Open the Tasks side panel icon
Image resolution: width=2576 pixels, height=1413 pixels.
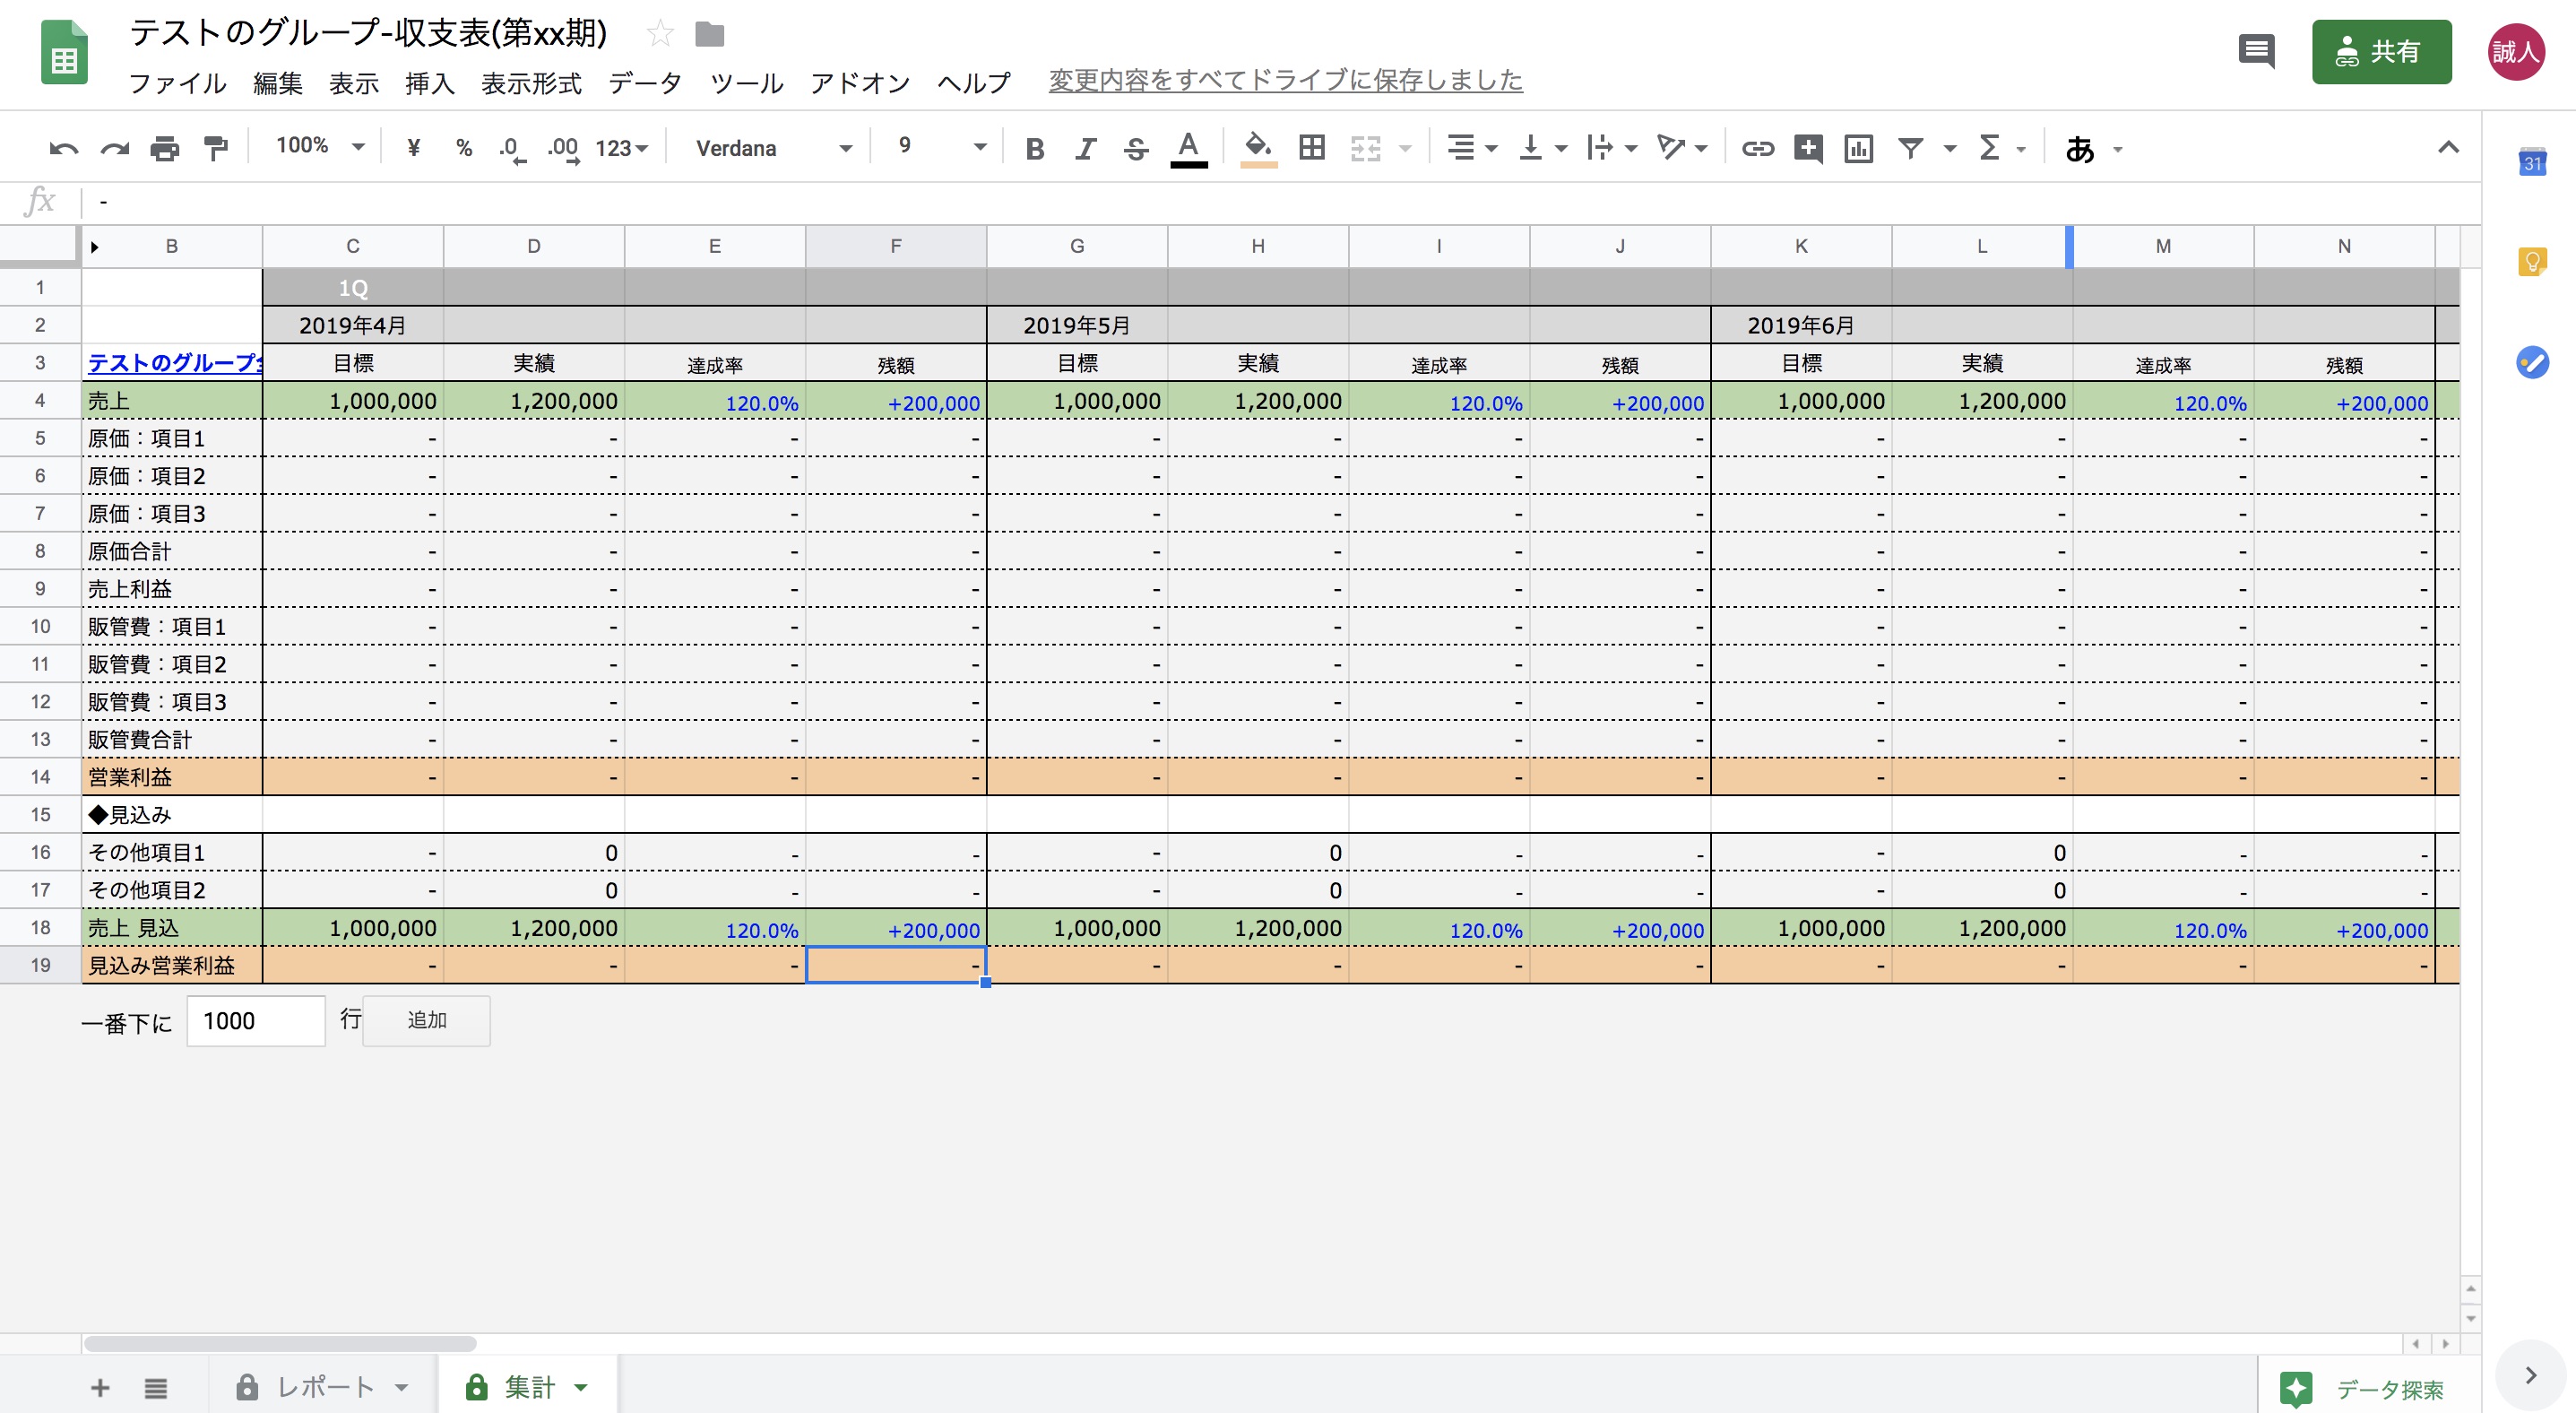coord(2532,362)
